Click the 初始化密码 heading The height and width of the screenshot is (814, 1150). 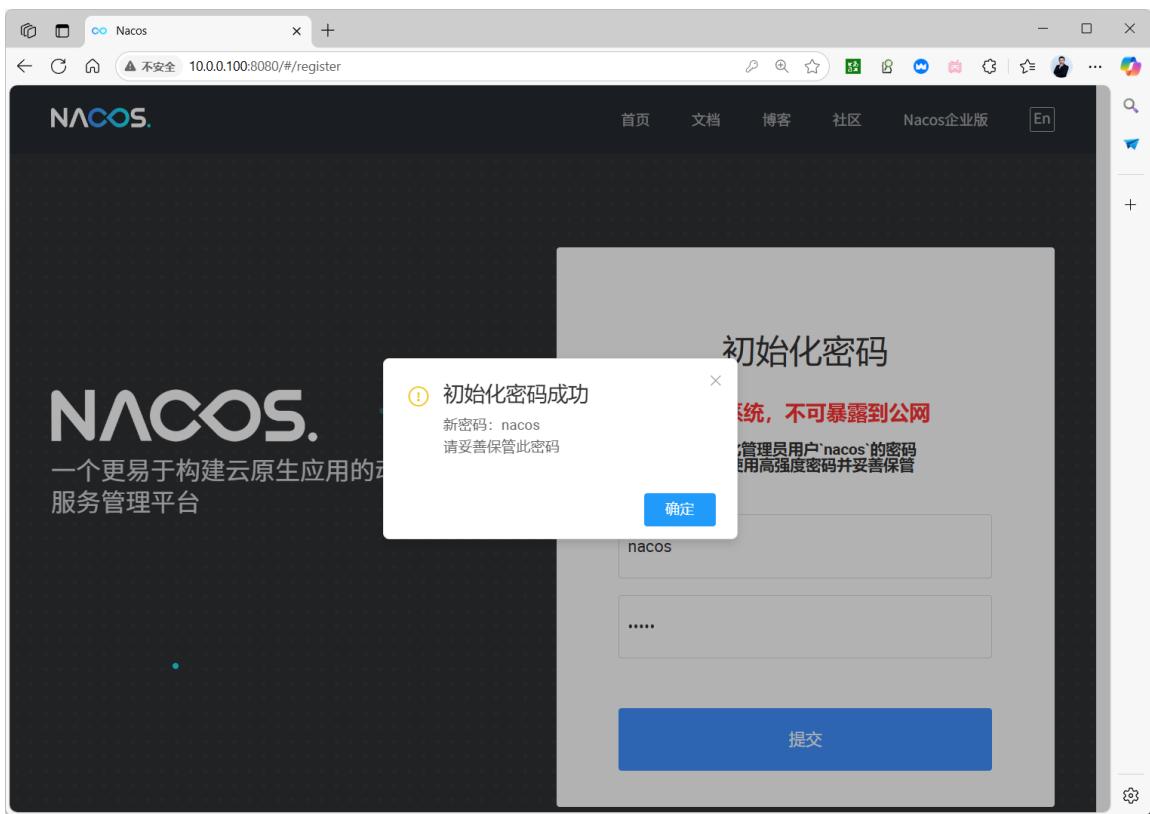coord(805,351)
